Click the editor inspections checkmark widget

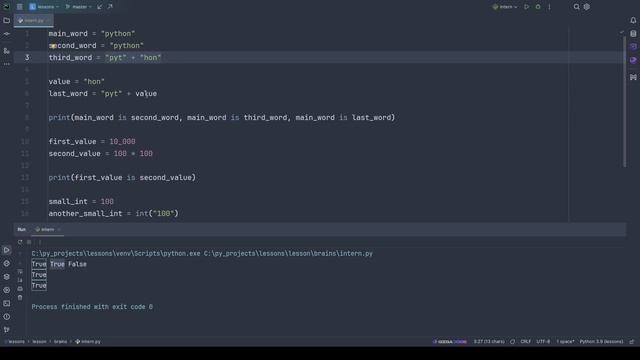(621, 32)
